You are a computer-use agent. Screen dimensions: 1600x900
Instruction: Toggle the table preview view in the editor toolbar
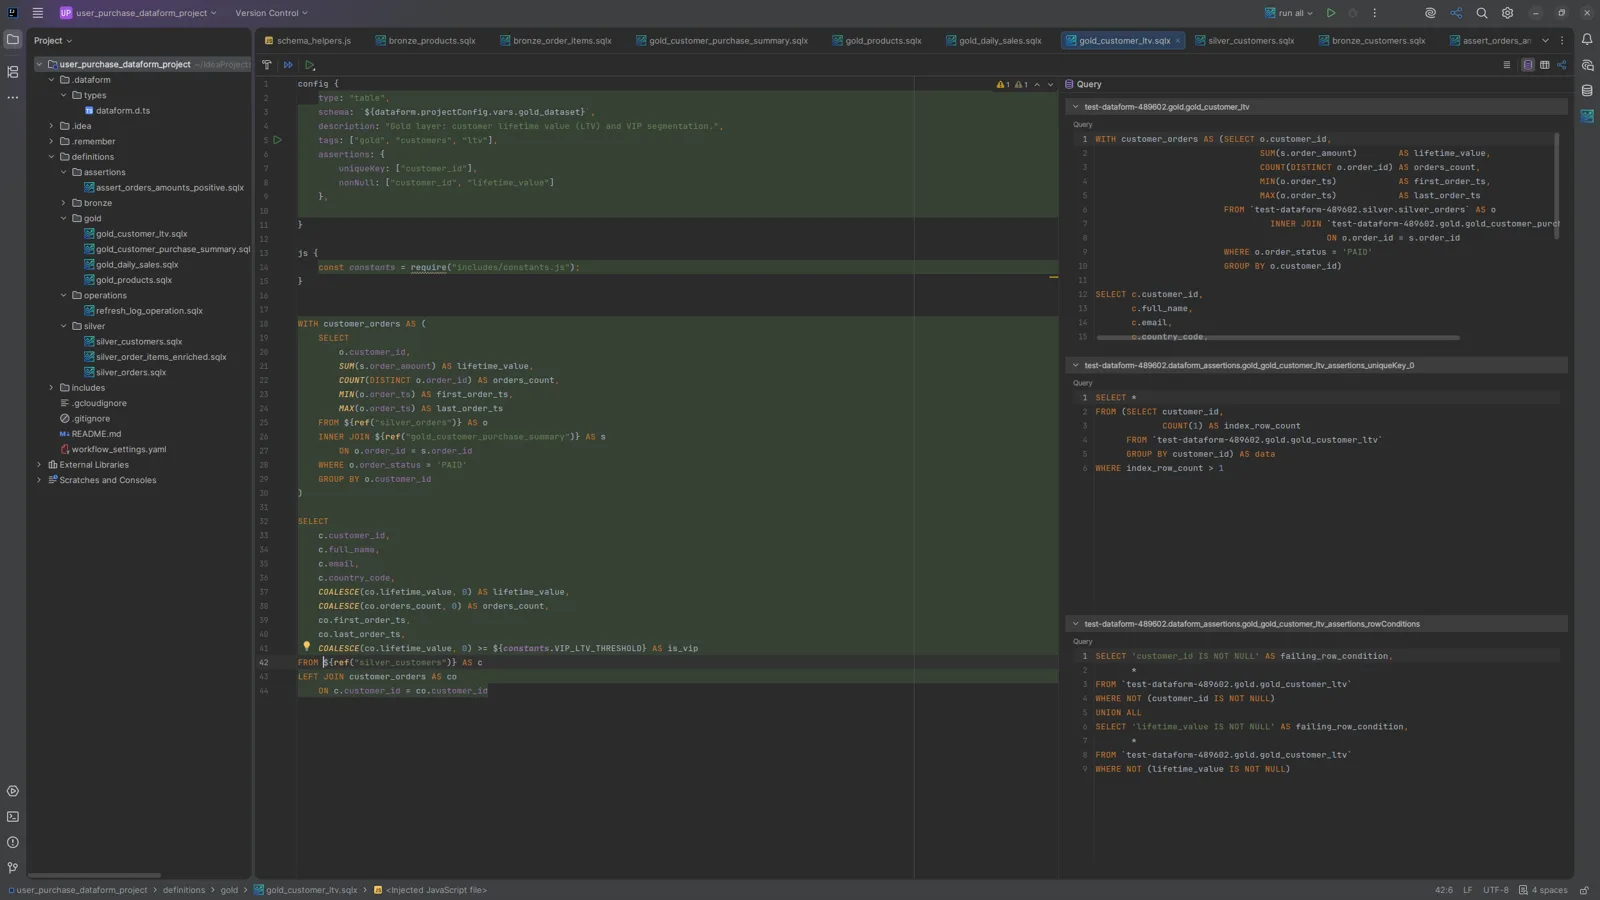[1545, 65]
